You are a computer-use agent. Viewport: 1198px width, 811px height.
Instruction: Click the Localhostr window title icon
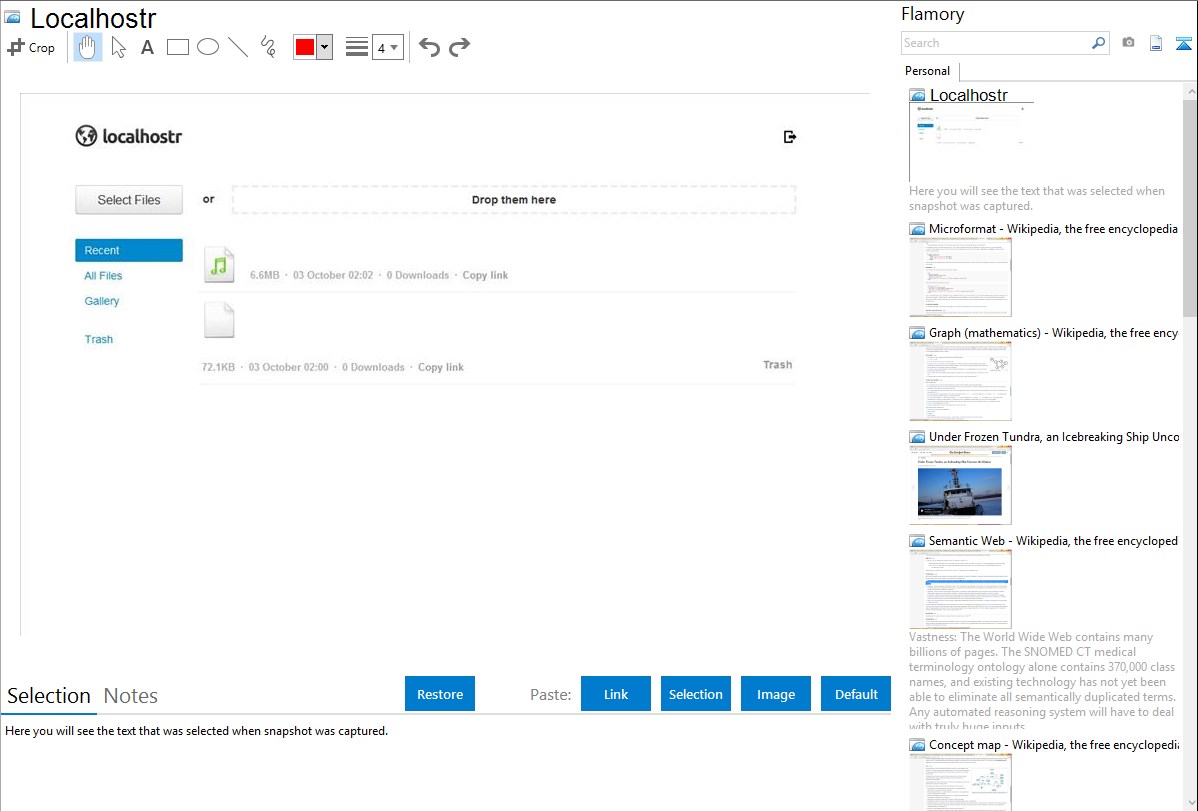pyautogui.click(x=13, y=17)
